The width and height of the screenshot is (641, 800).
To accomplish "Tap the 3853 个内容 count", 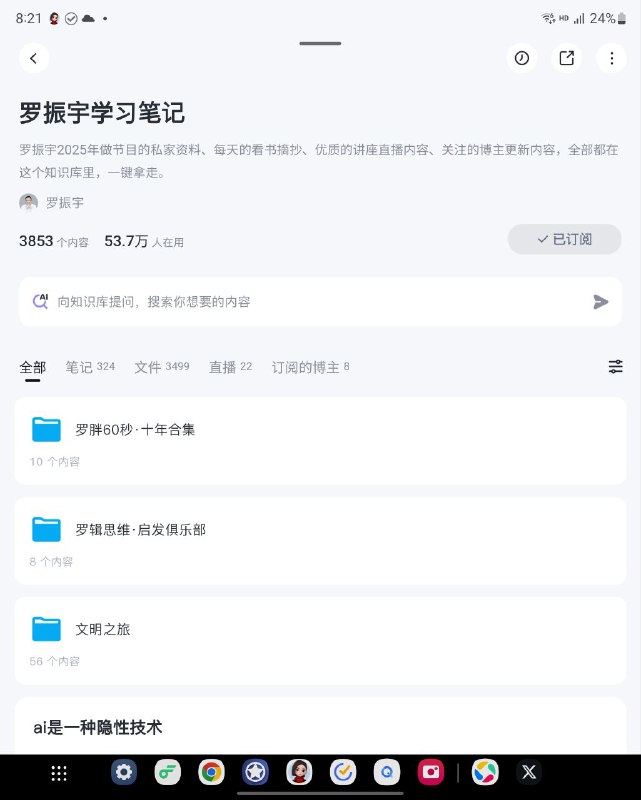I will pos(54,241).
